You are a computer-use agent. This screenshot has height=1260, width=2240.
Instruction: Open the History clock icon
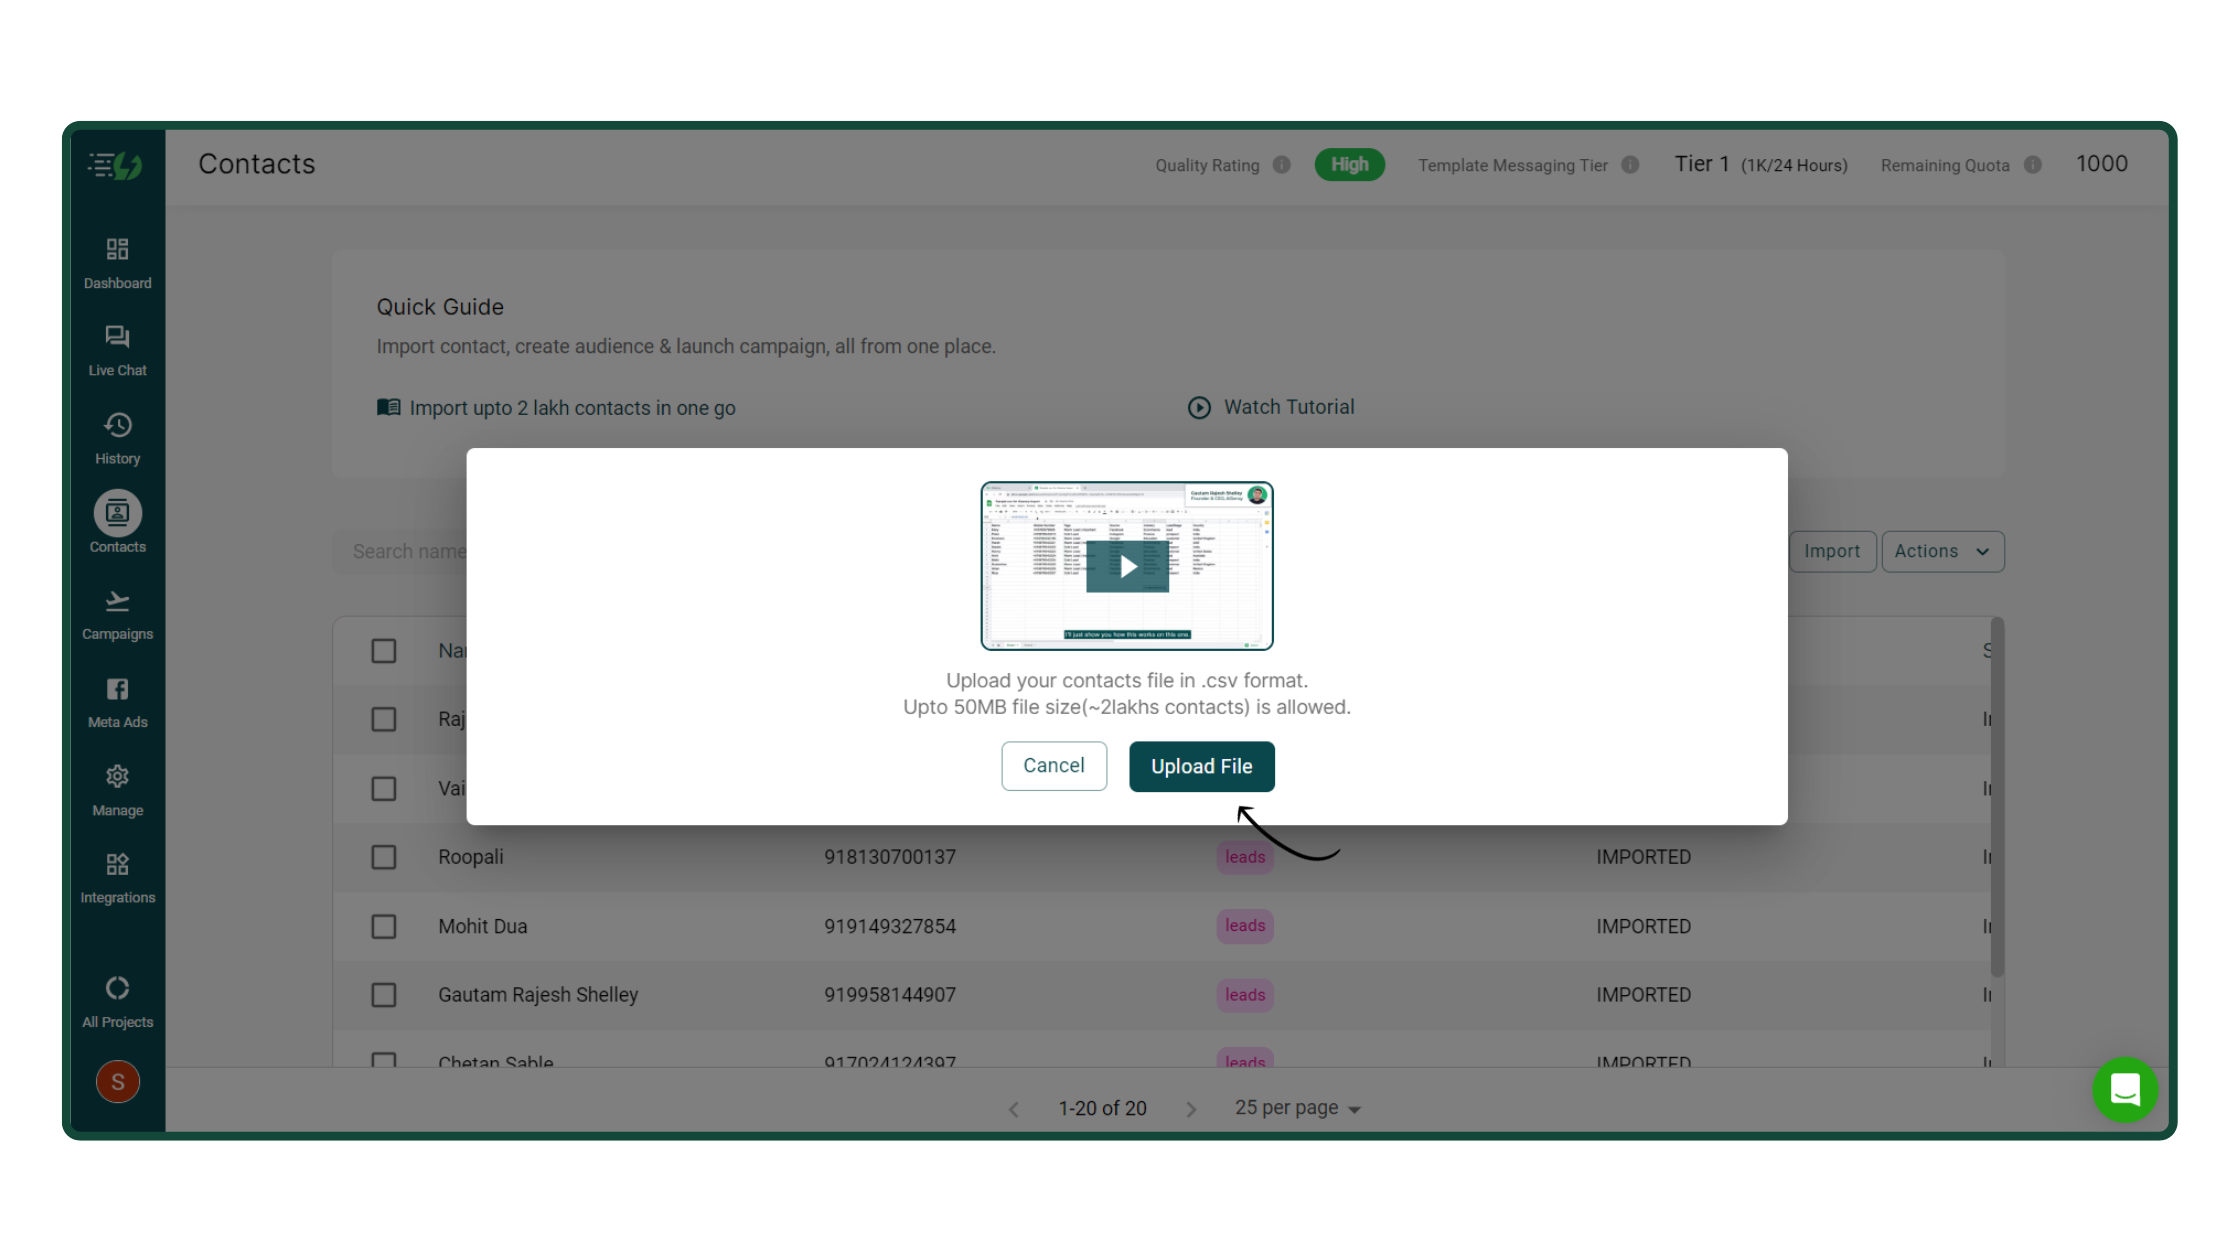pyautogui.click(x=117, y=425)
